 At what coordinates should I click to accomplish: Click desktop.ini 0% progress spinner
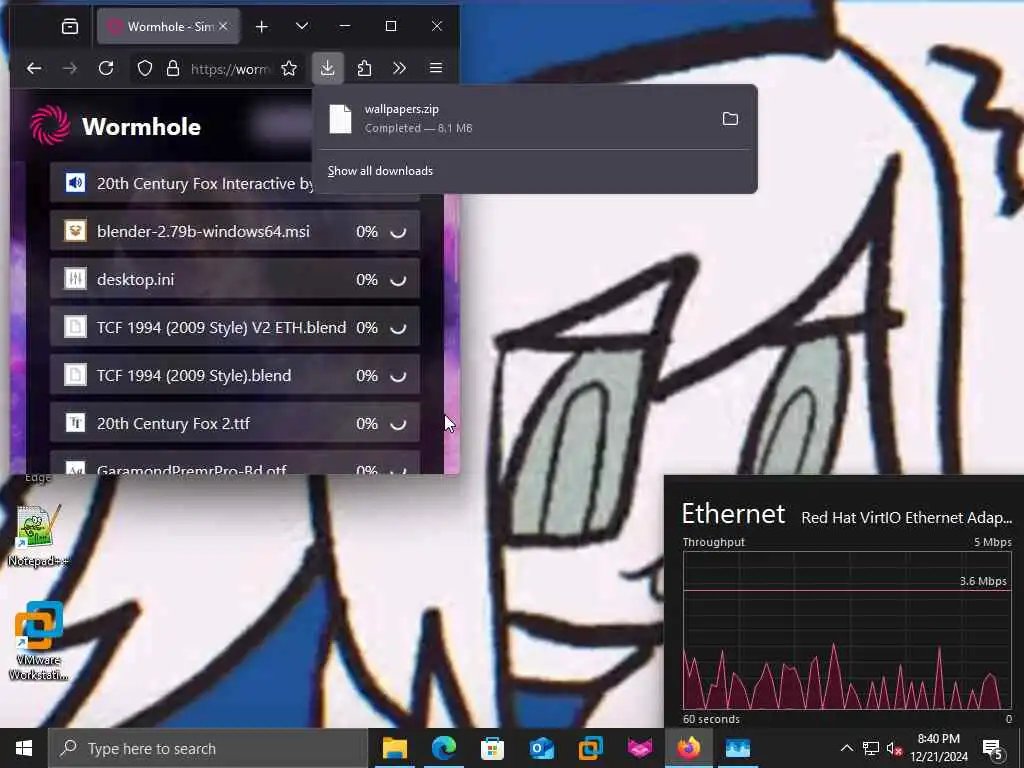398,280
